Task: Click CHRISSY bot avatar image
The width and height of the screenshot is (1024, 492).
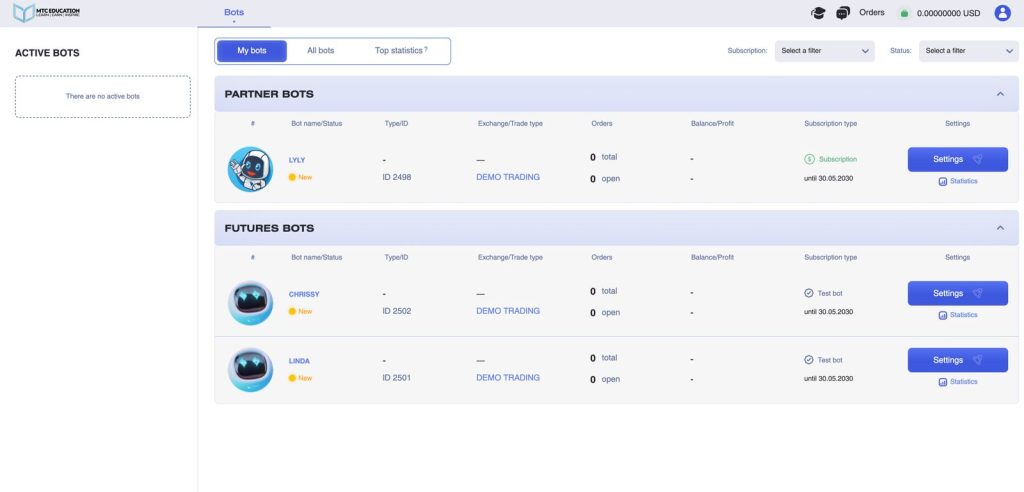Action: click(x=250, y=302)
